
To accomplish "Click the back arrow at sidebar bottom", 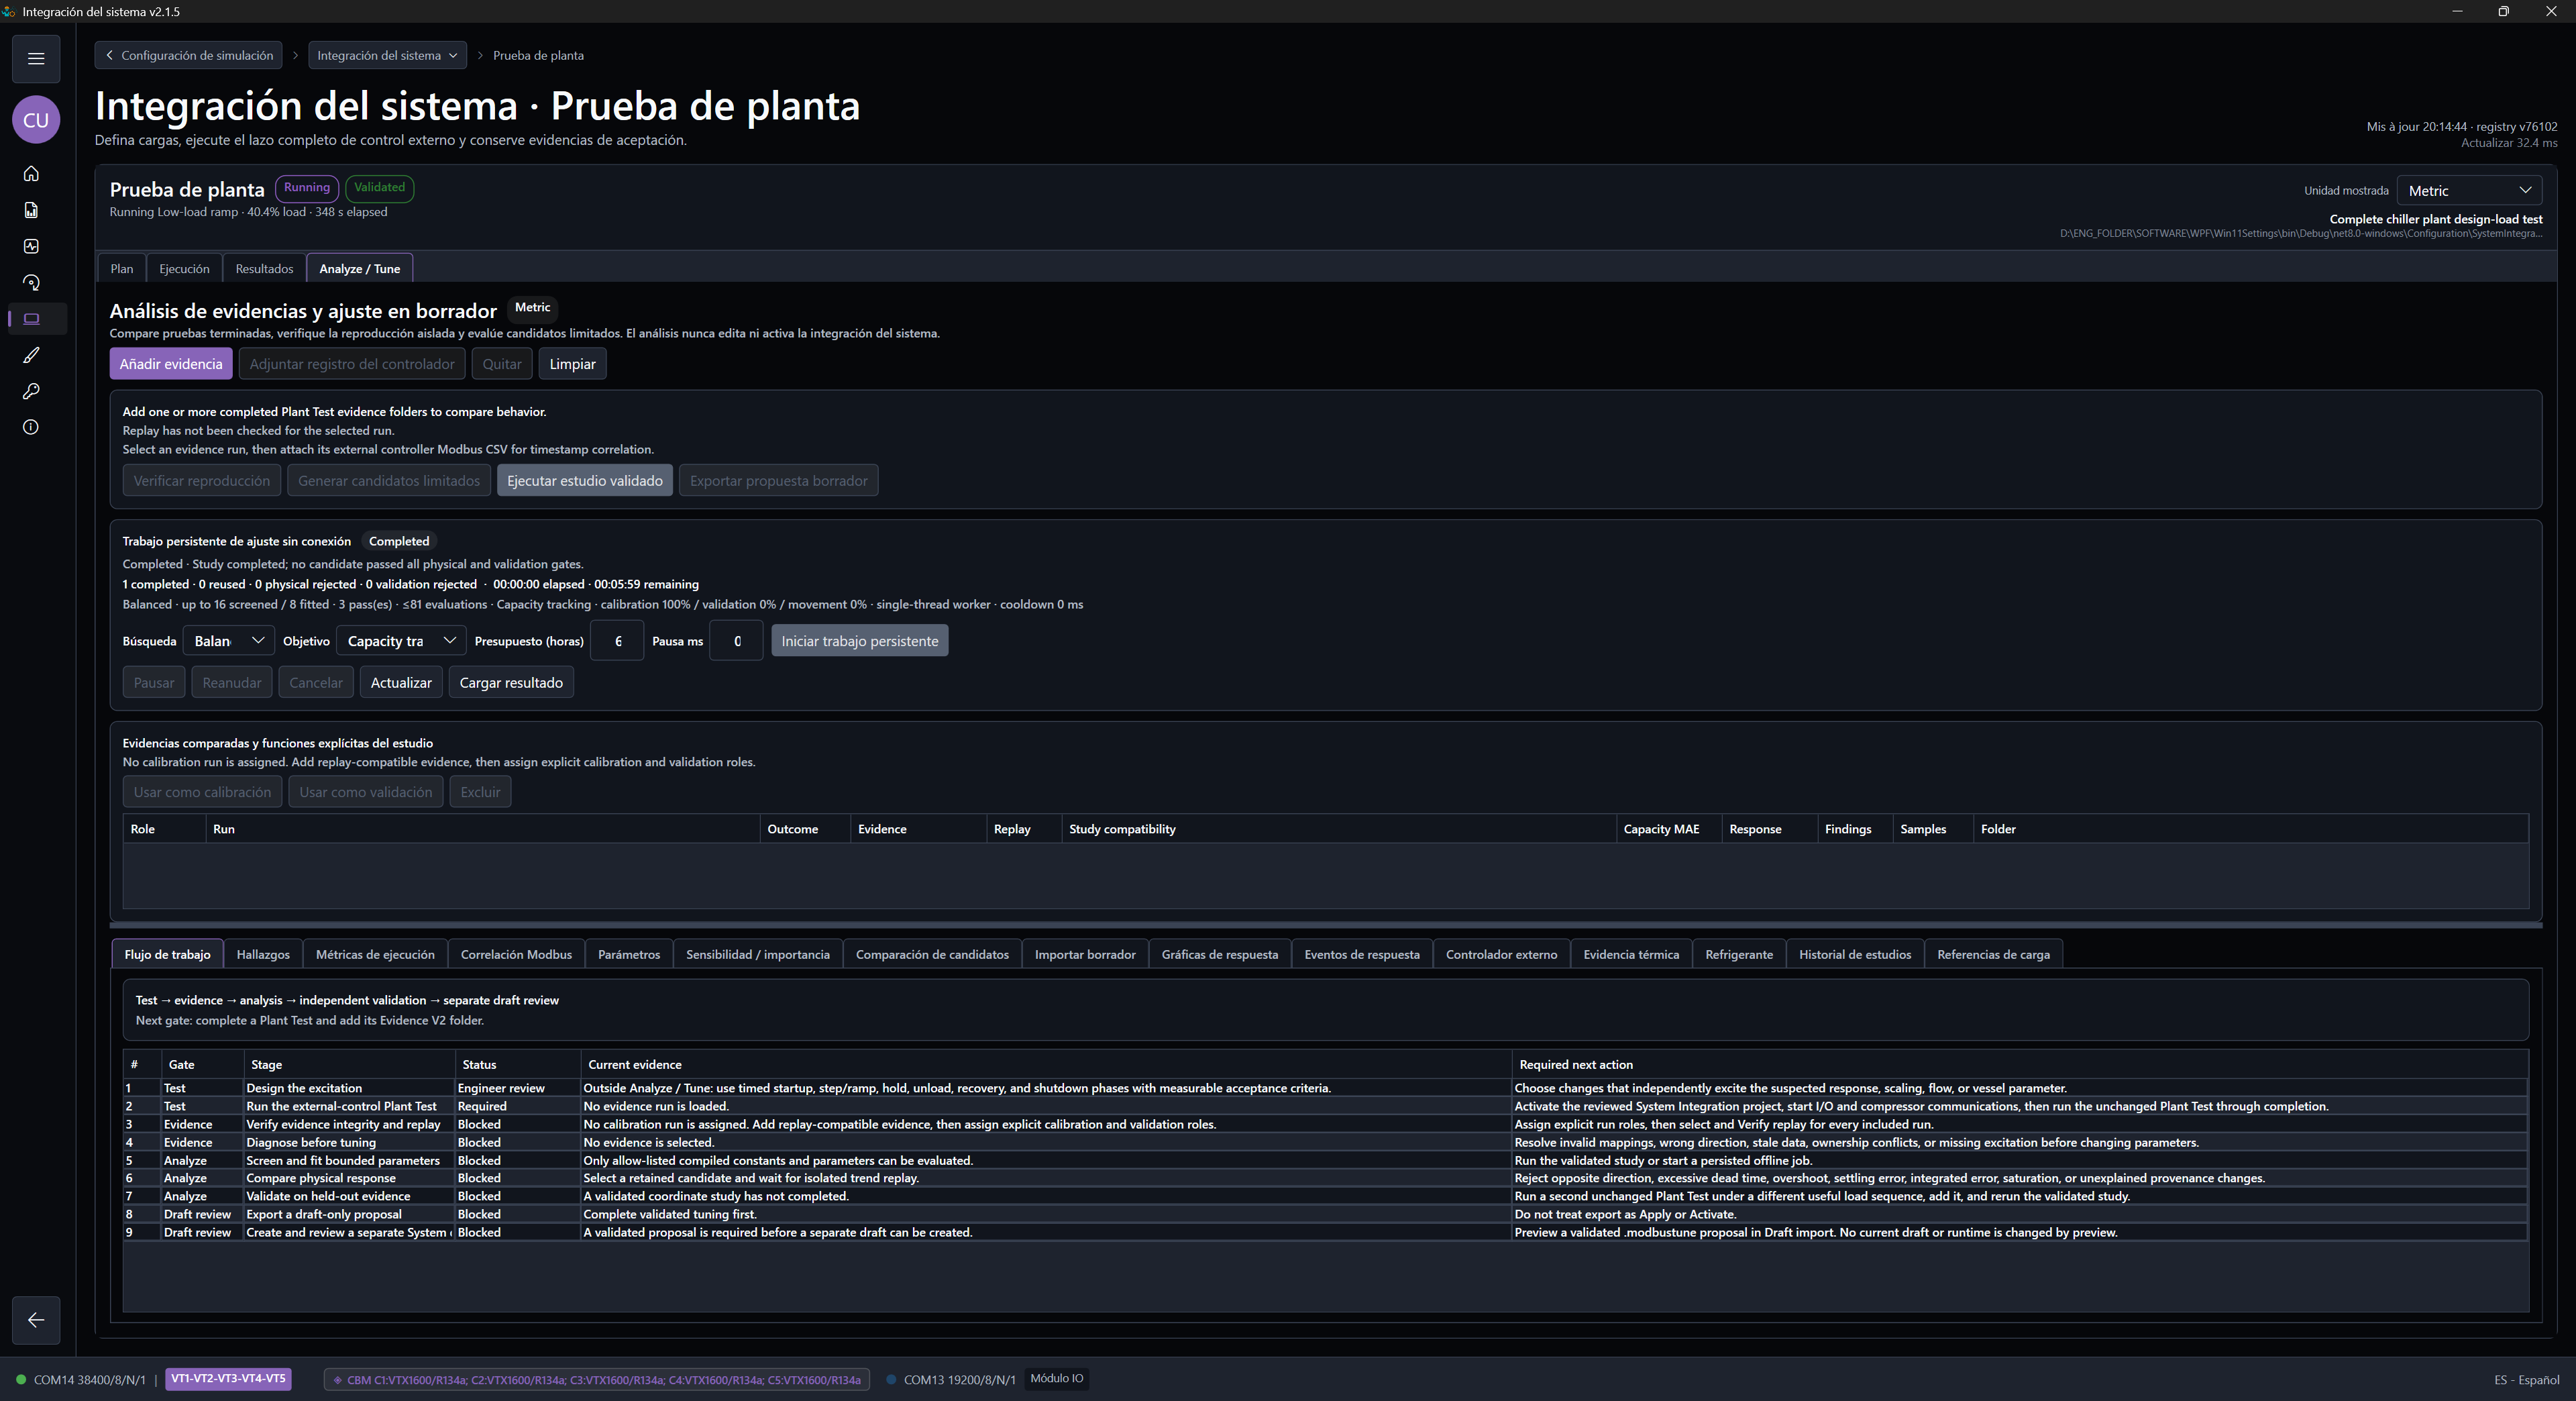I will [36, 1320].
